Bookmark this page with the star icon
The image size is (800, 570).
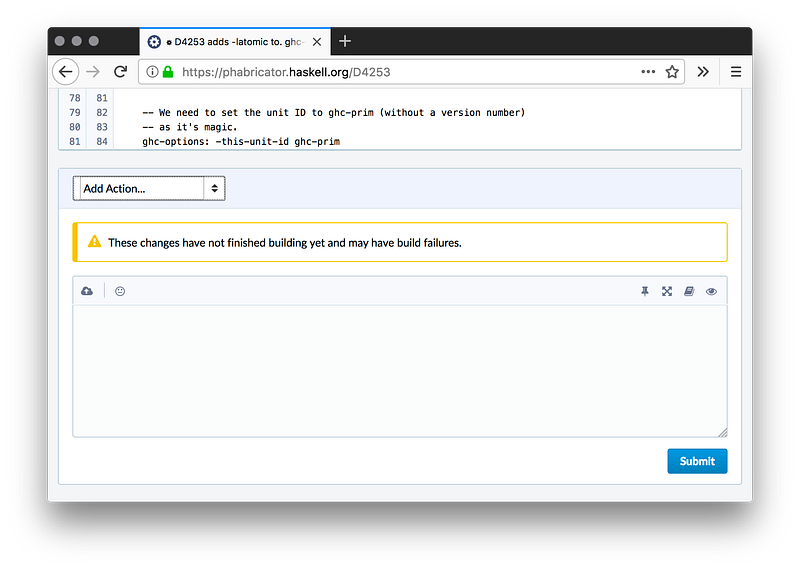(x=672, y=72)
